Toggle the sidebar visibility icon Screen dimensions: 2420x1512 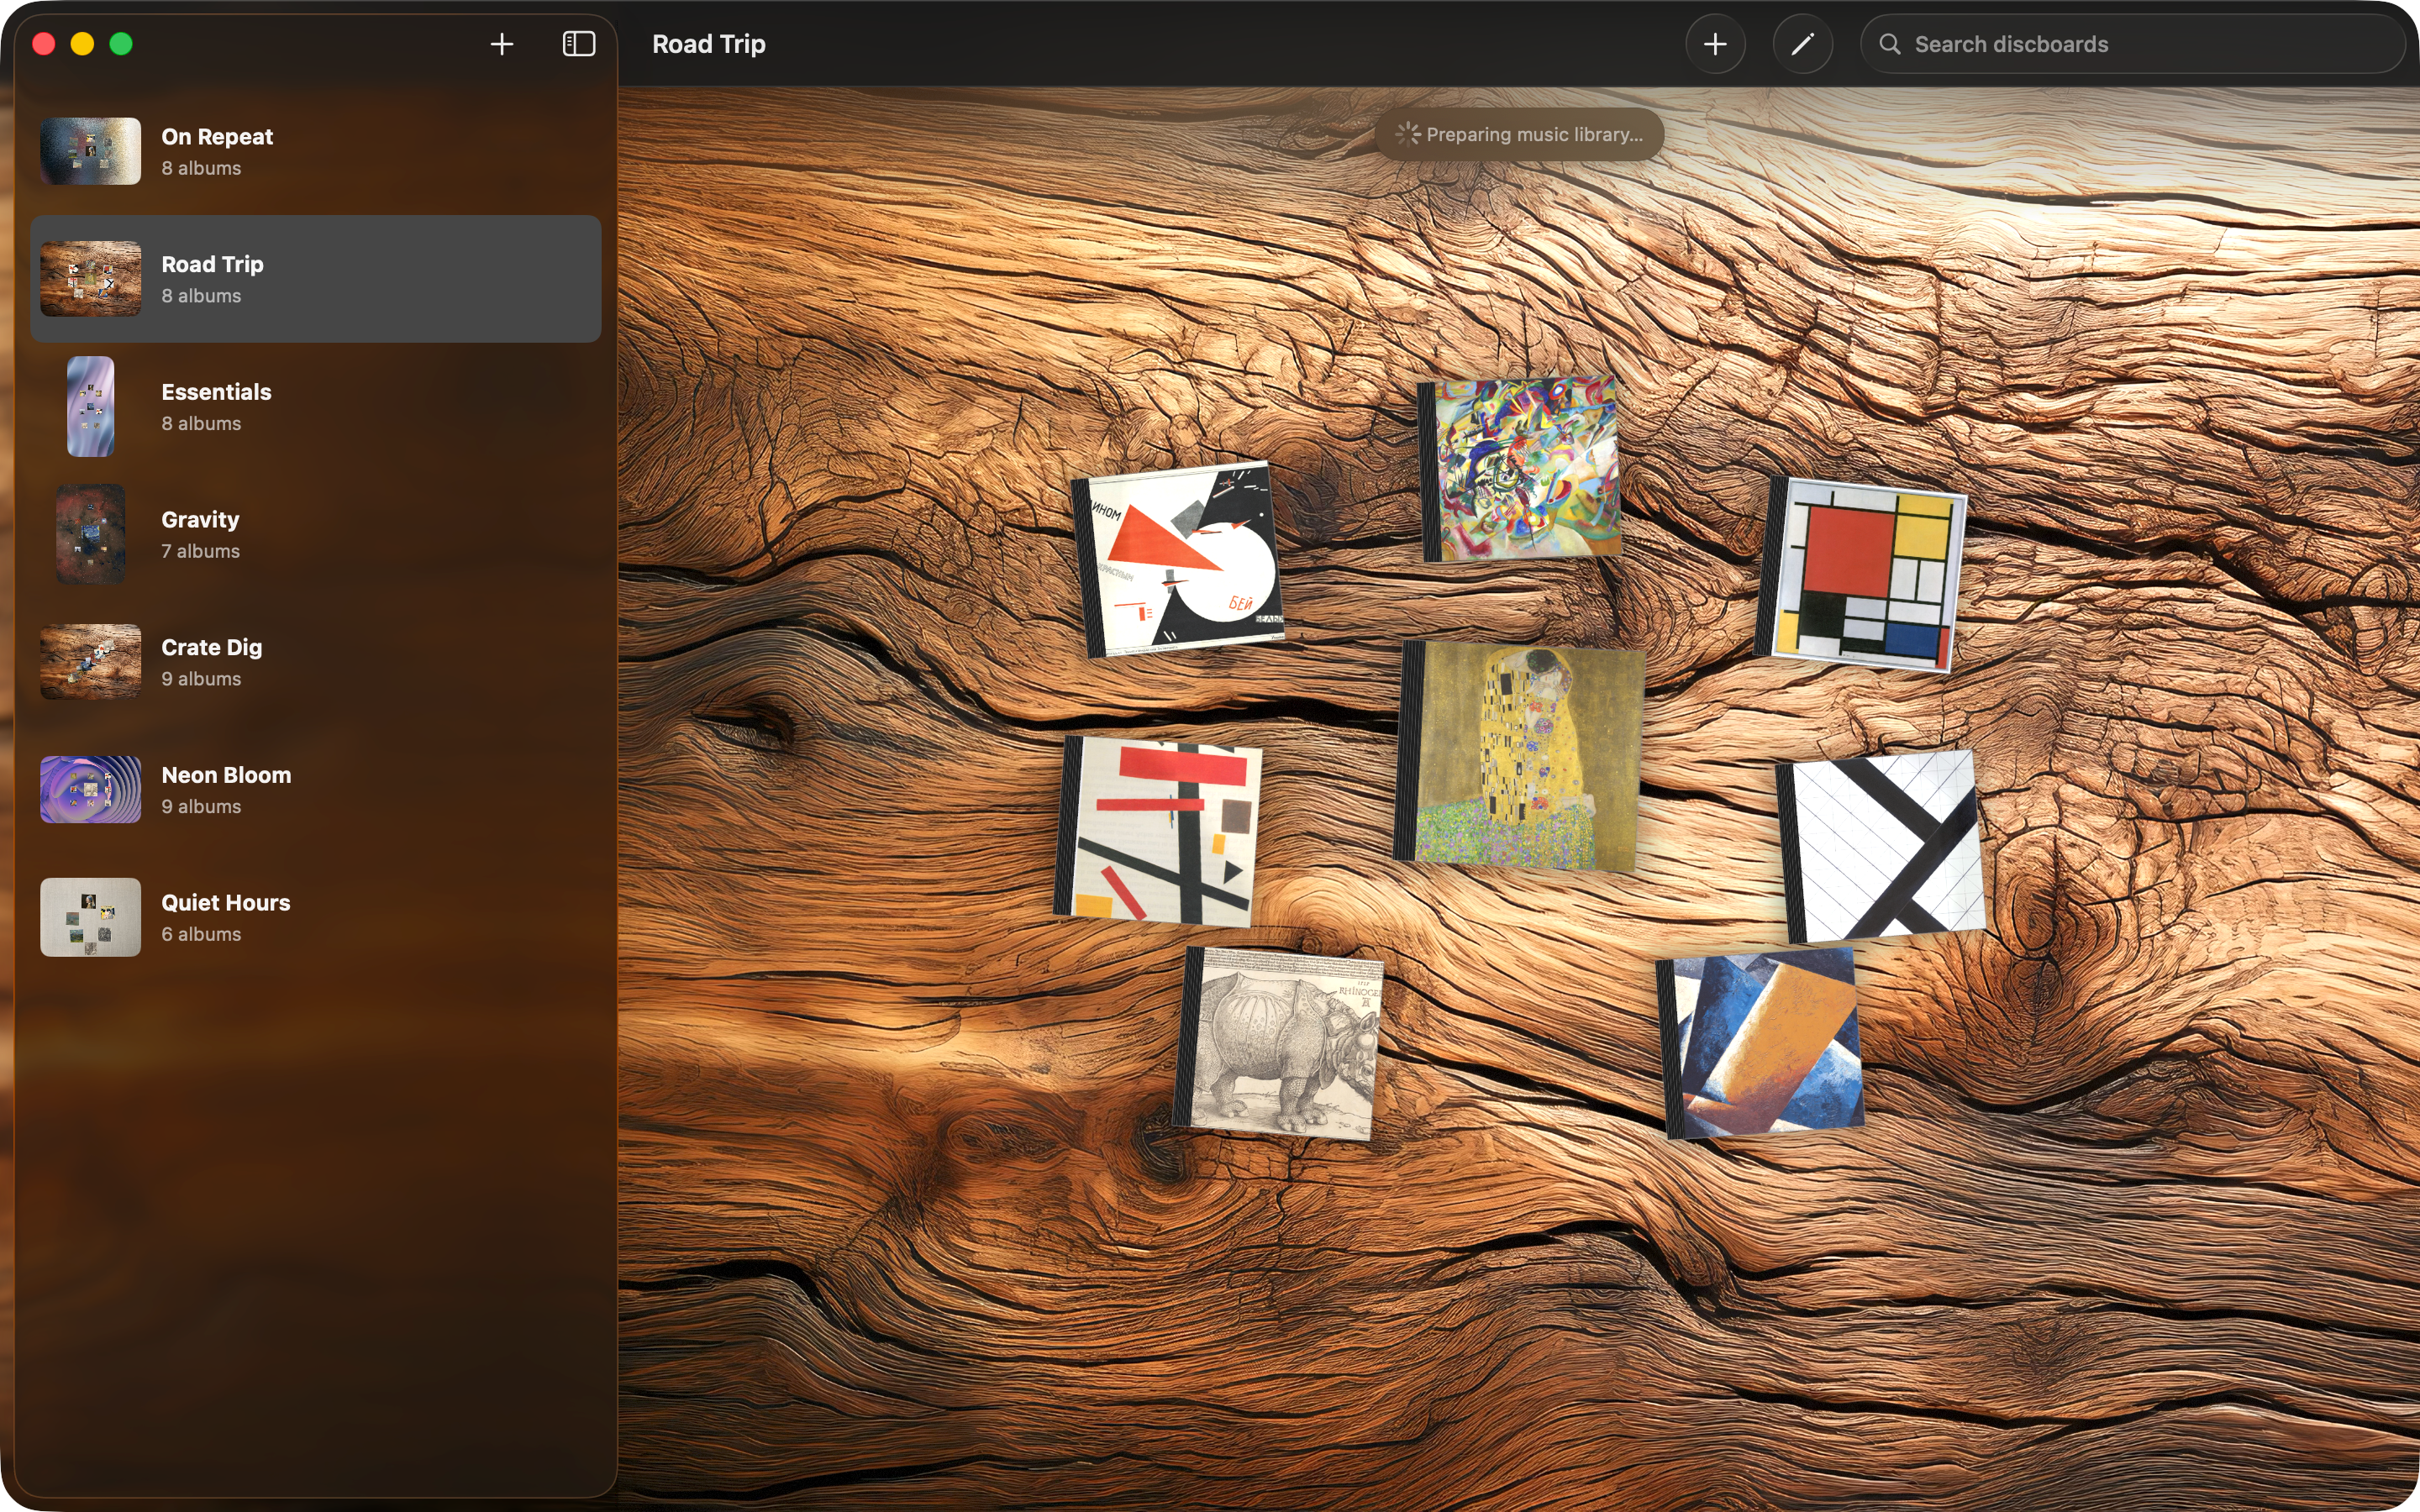click(x=579, y=44)
